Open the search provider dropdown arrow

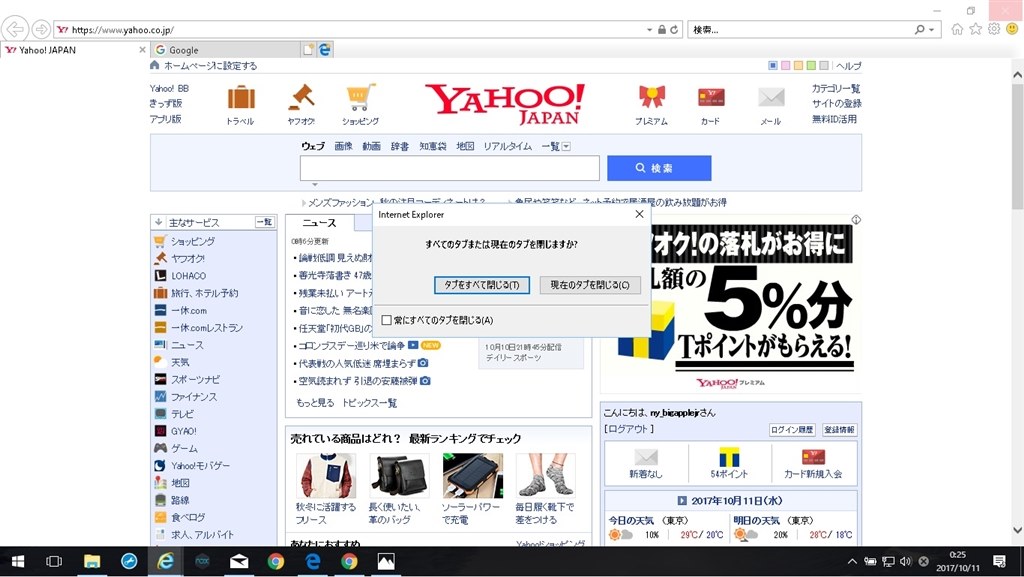[x=931, y=30]
